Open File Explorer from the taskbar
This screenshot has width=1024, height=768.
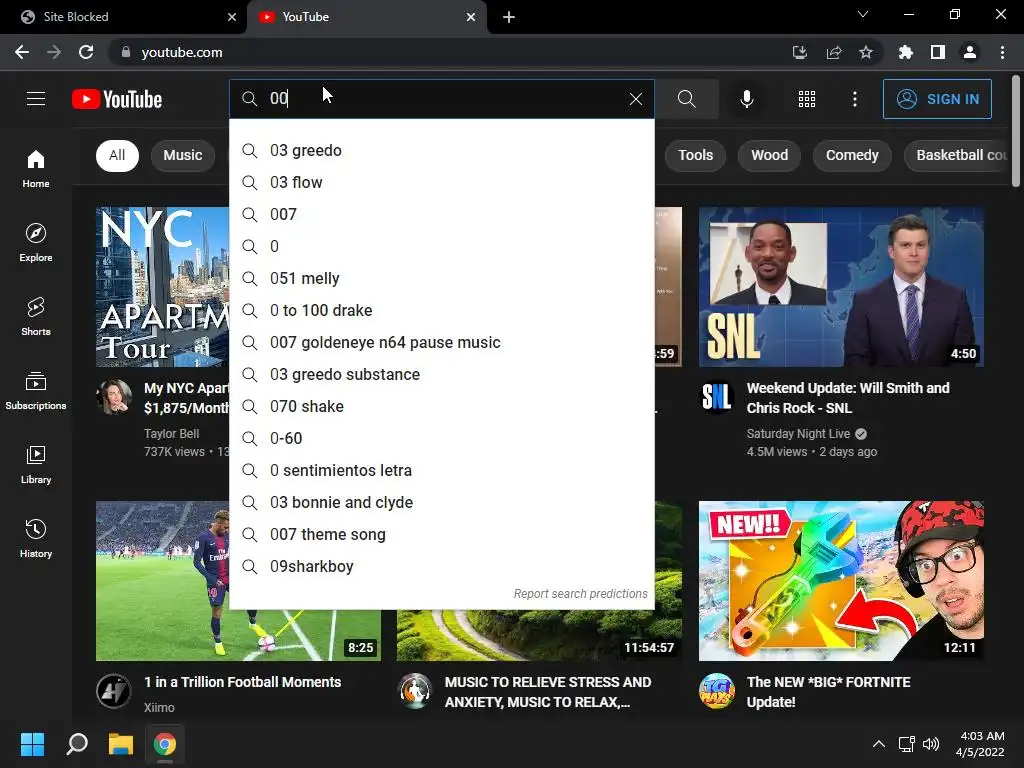click(121, 744)
